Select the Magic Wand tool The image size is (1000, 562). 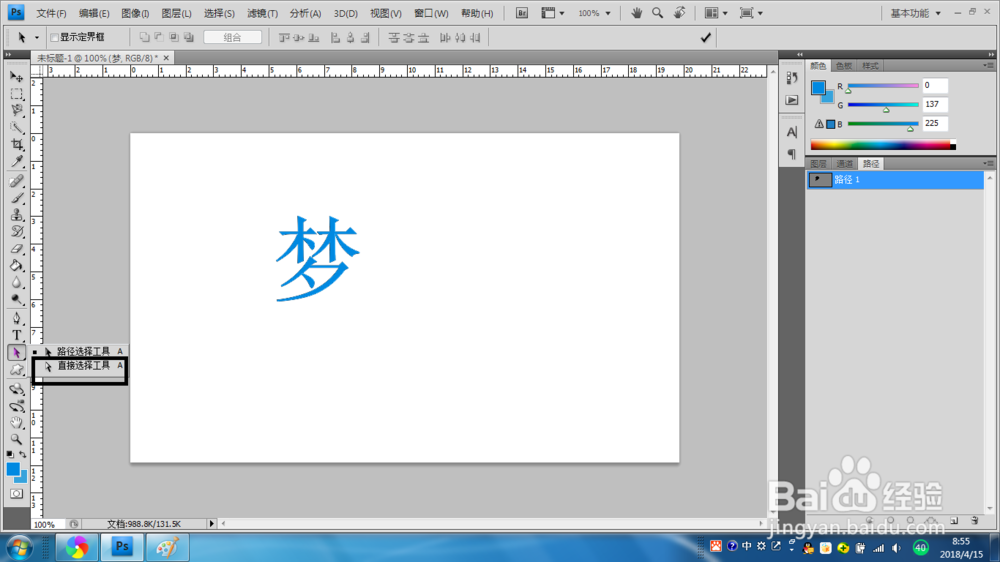17,128
